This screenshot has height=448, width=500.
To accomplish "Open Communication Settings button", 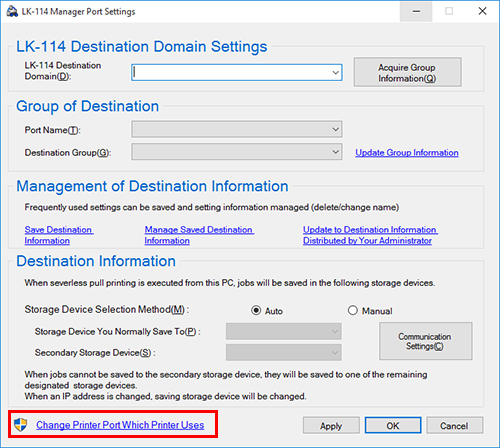I will pos(426,341).
